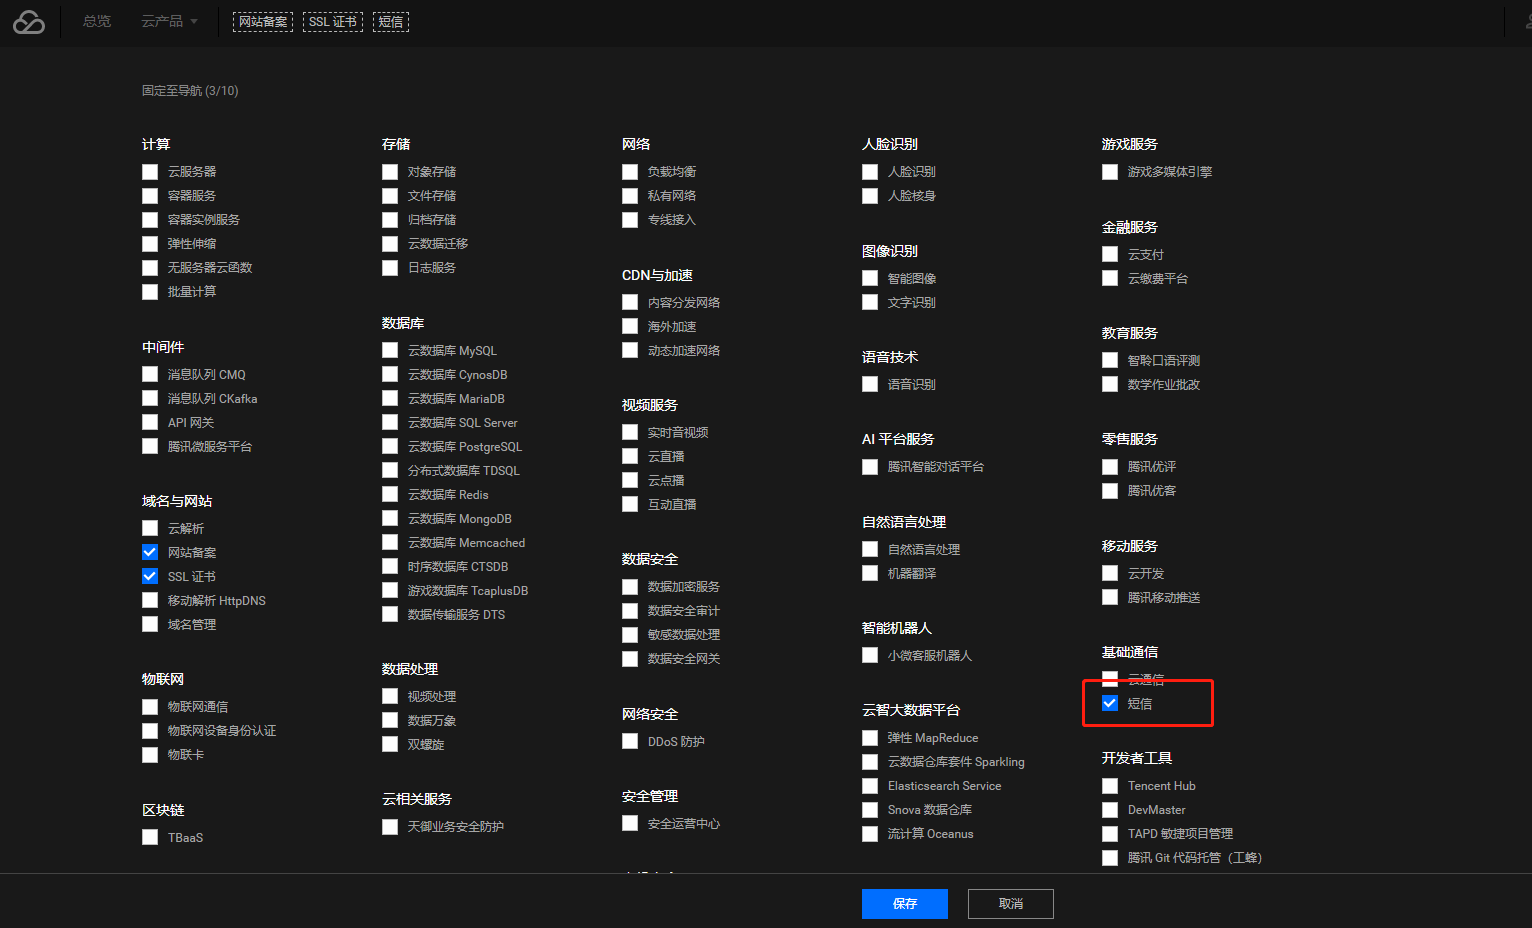1532x928 pixels.
Task: Enable the 云数据库 Redis checkbox
Action: [390, 494]
